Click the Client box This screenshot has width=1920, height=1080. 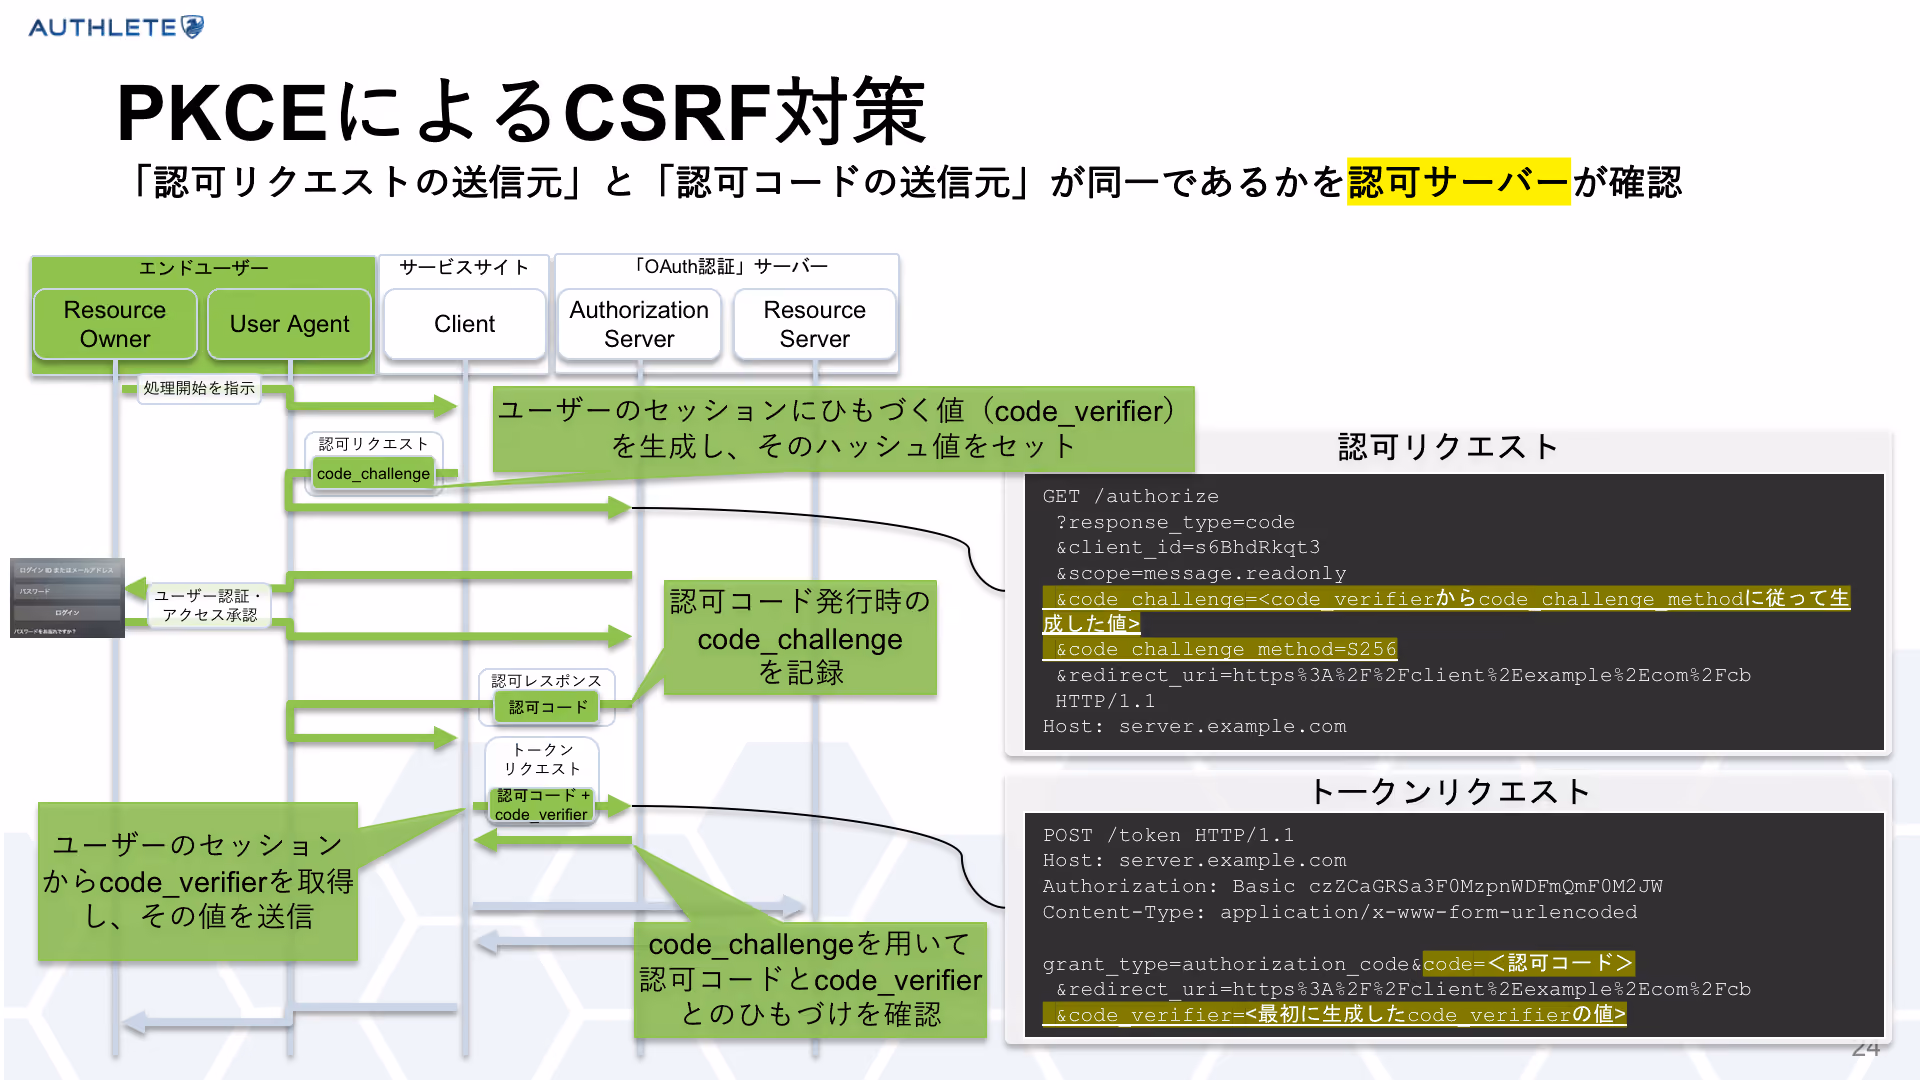tap(464, 324)
